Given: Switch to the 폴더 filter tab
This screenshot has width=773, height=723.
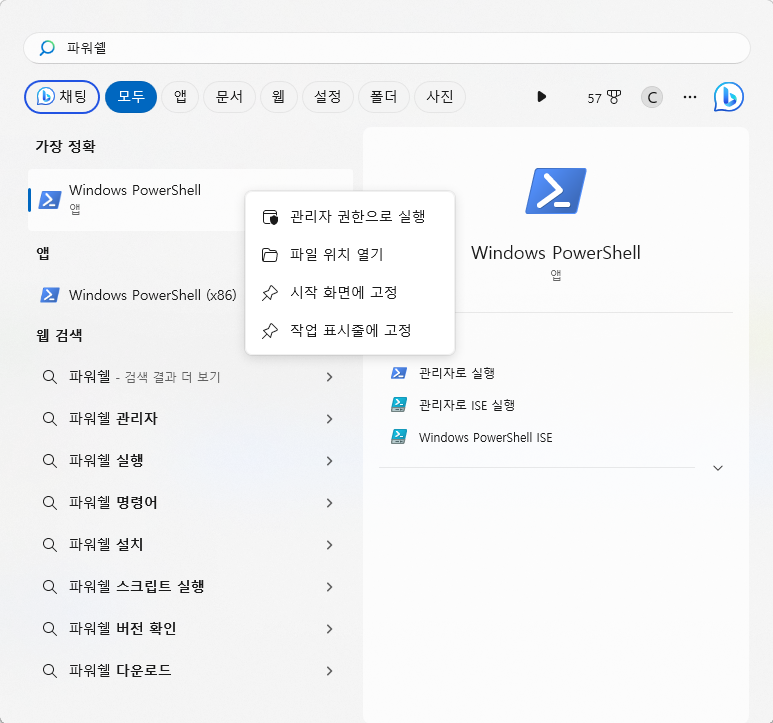Looking at the screenshot, I should pyautogui.click(x=384, y=97).
